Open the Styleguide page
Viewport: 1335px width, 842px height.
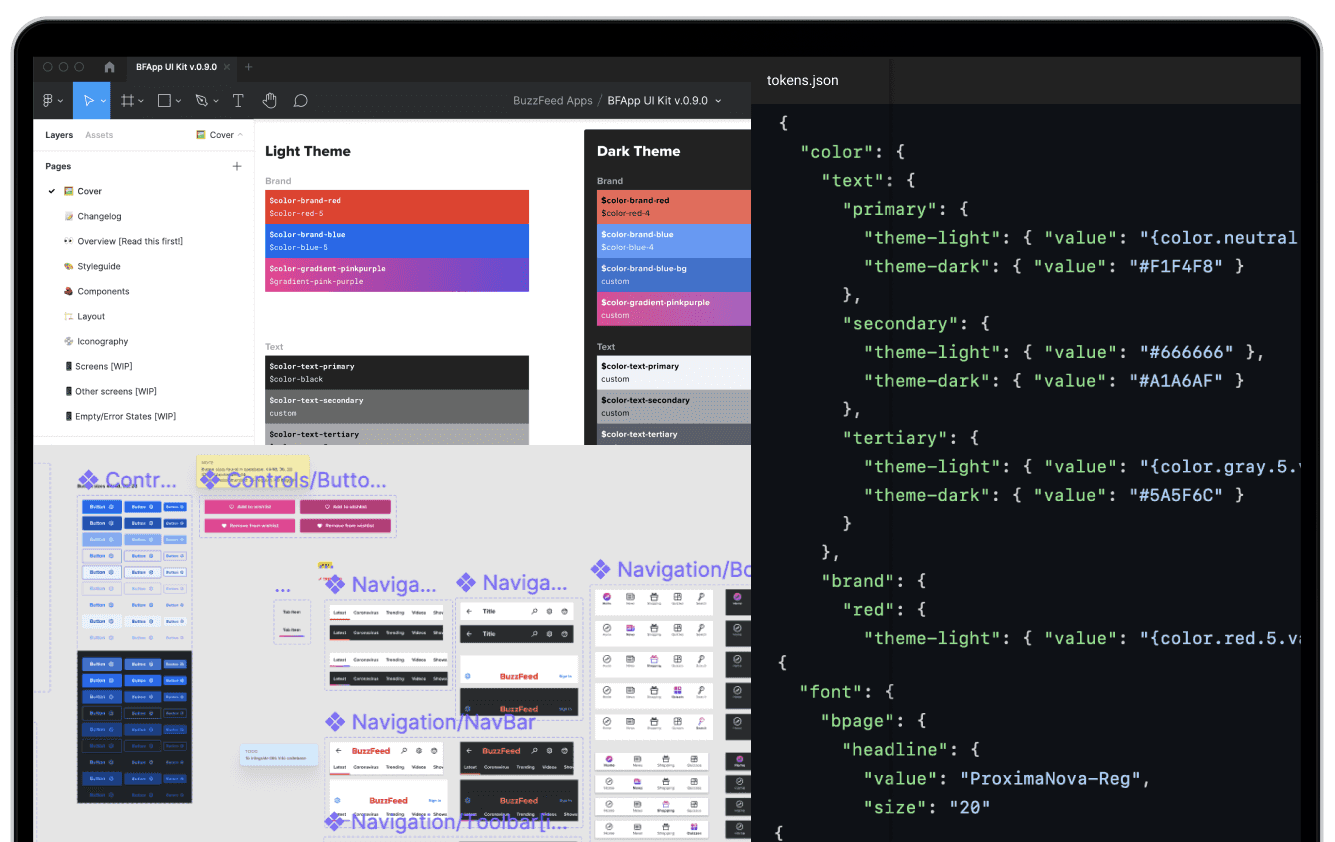tap(99, 266)
